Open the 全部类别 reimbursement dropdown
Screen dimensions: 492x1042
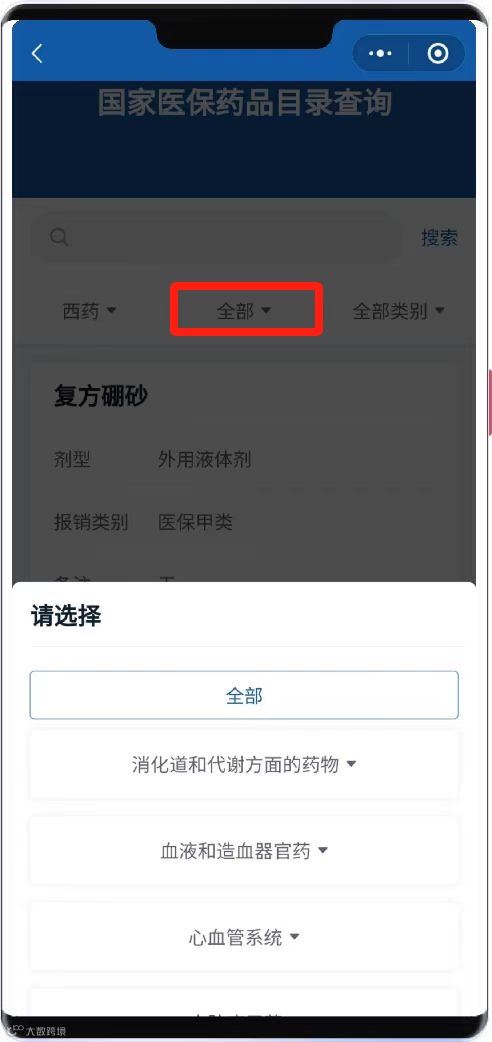[x=398, y=310]
